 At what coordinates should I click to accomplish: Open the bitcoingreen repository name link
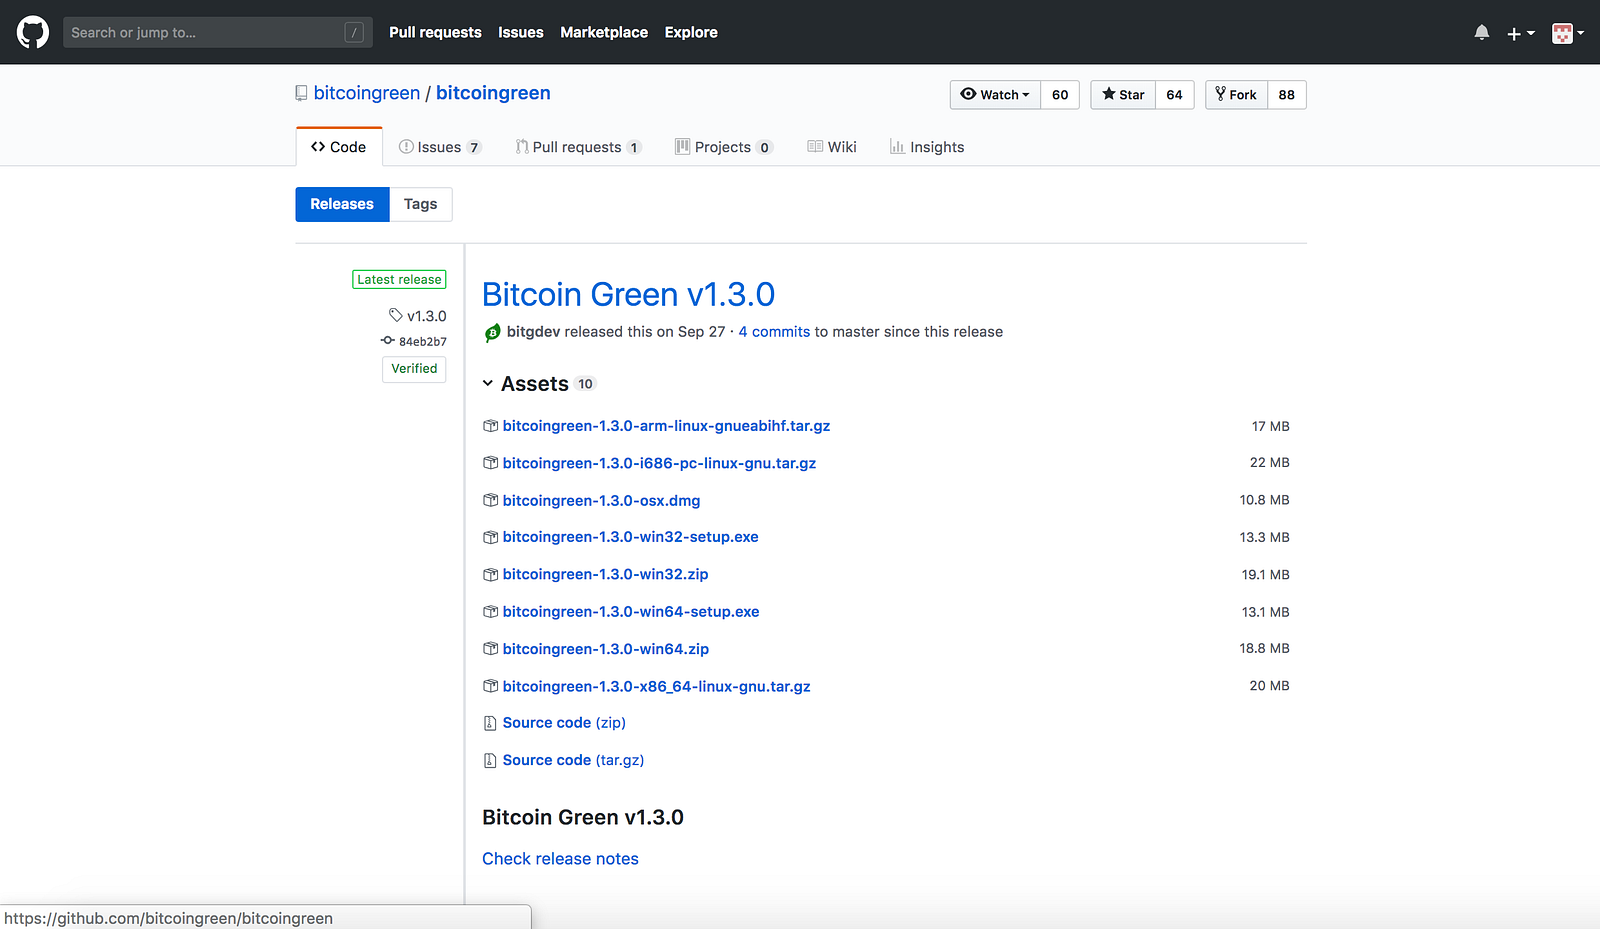pyautogui.click(x=493, y=93)
